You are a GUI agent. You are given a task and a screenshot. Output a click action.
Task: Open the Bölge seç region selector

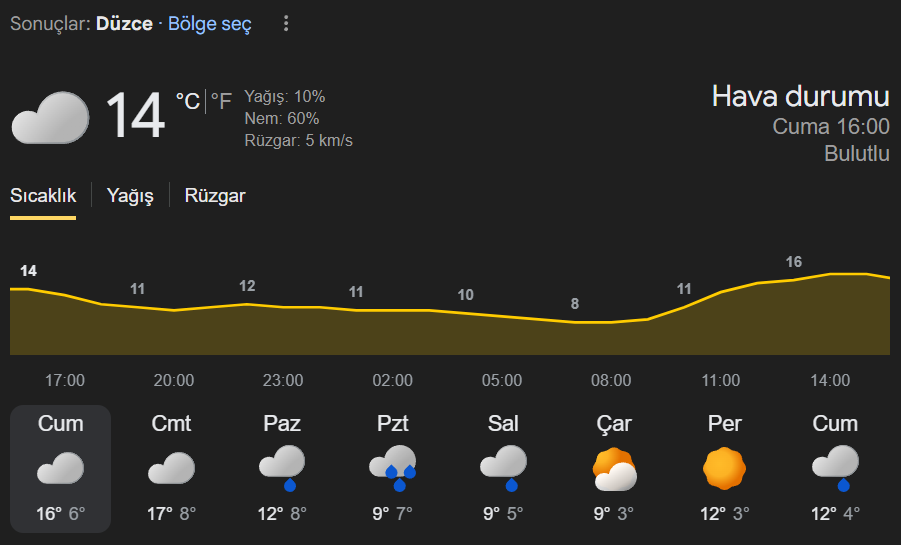click(210, 23)
